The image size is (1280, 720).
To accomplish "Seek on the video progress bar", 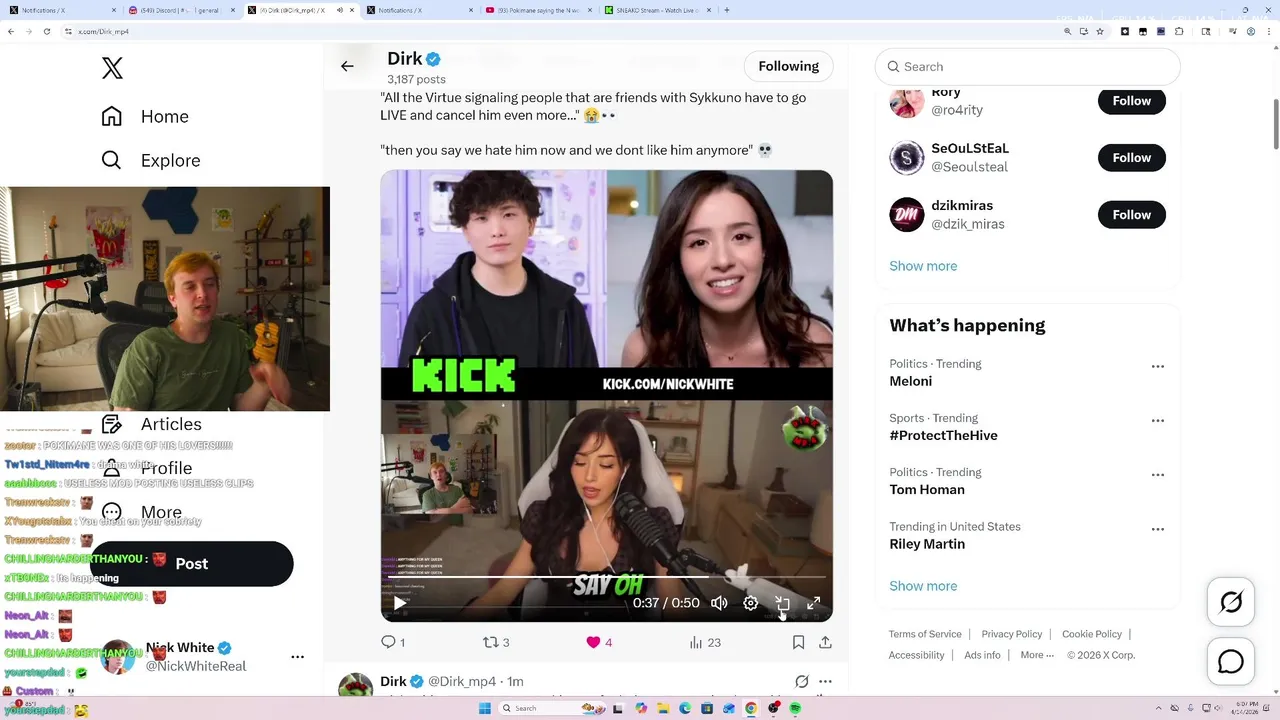I will 607,577.
